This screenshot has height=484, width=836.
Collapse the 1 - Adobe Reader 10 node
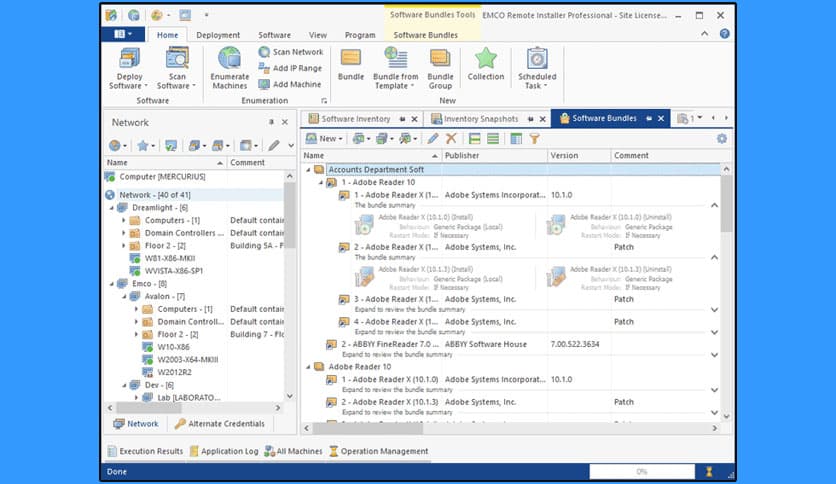pos(321,182)
